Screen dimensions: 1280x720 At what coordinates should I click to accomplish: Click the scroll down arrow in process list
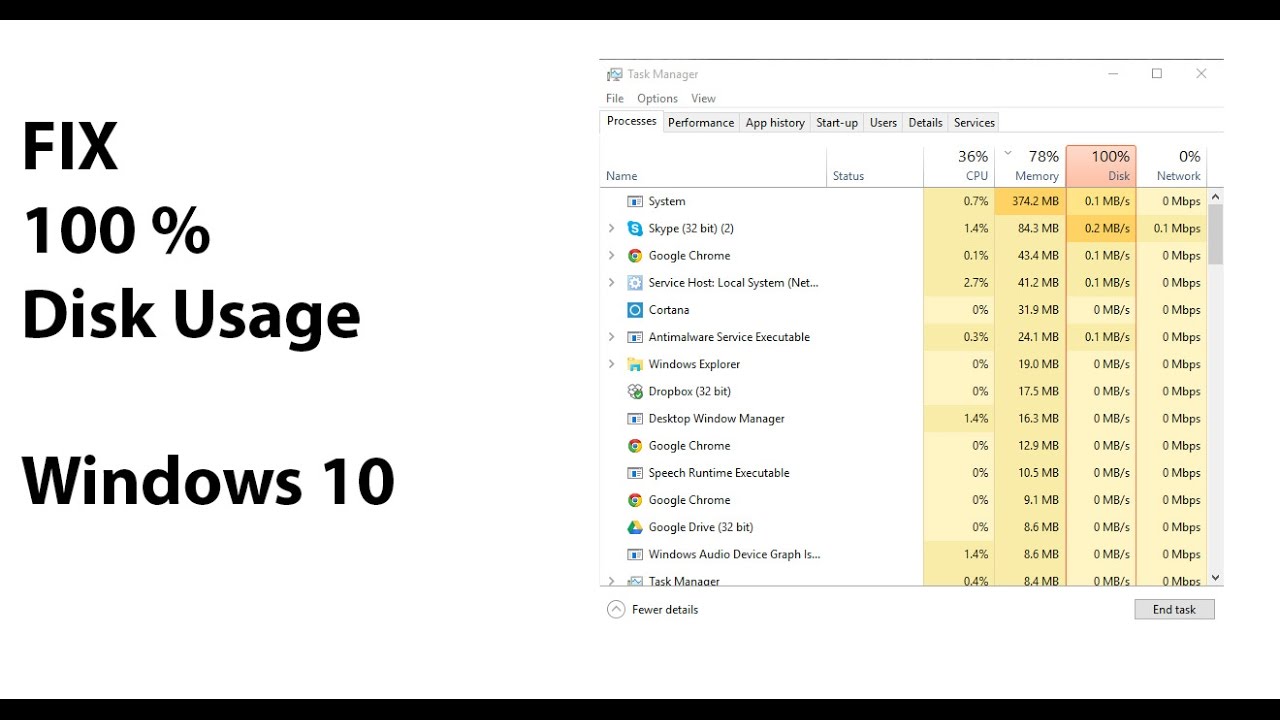pos(1216,578)
